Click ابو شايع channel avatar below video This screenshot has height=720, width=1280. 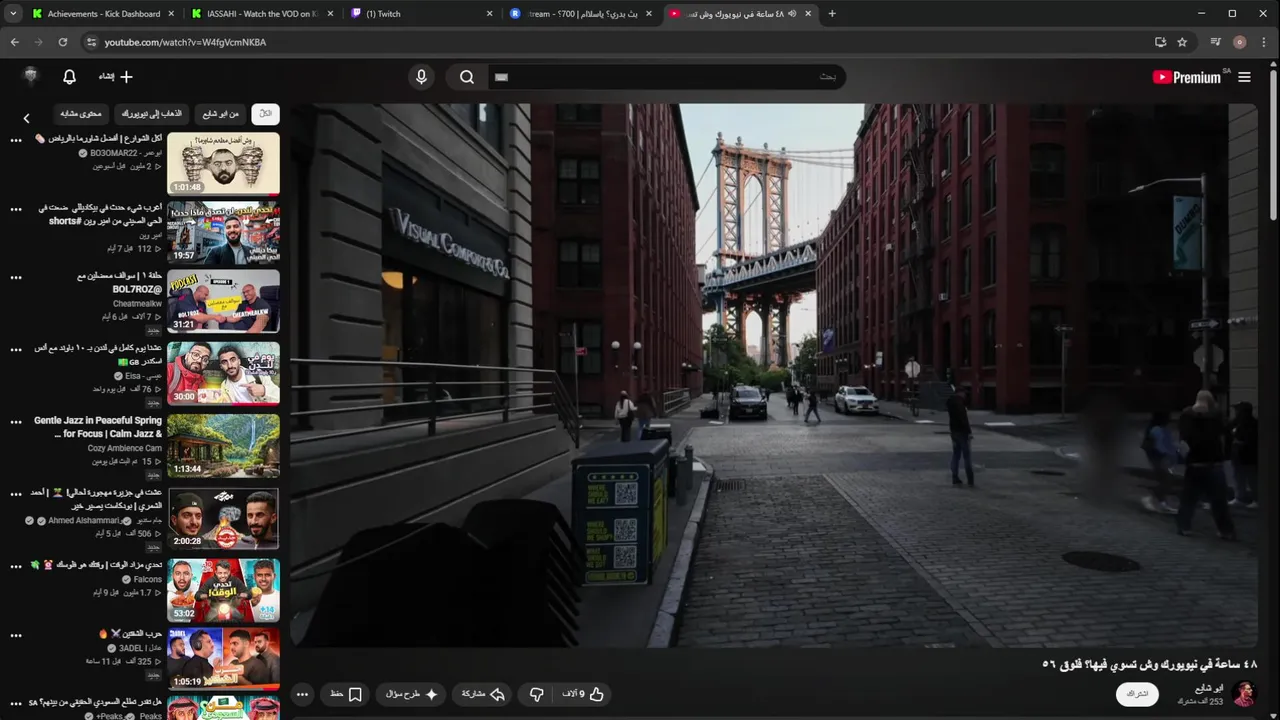(x=1244, y=693)
